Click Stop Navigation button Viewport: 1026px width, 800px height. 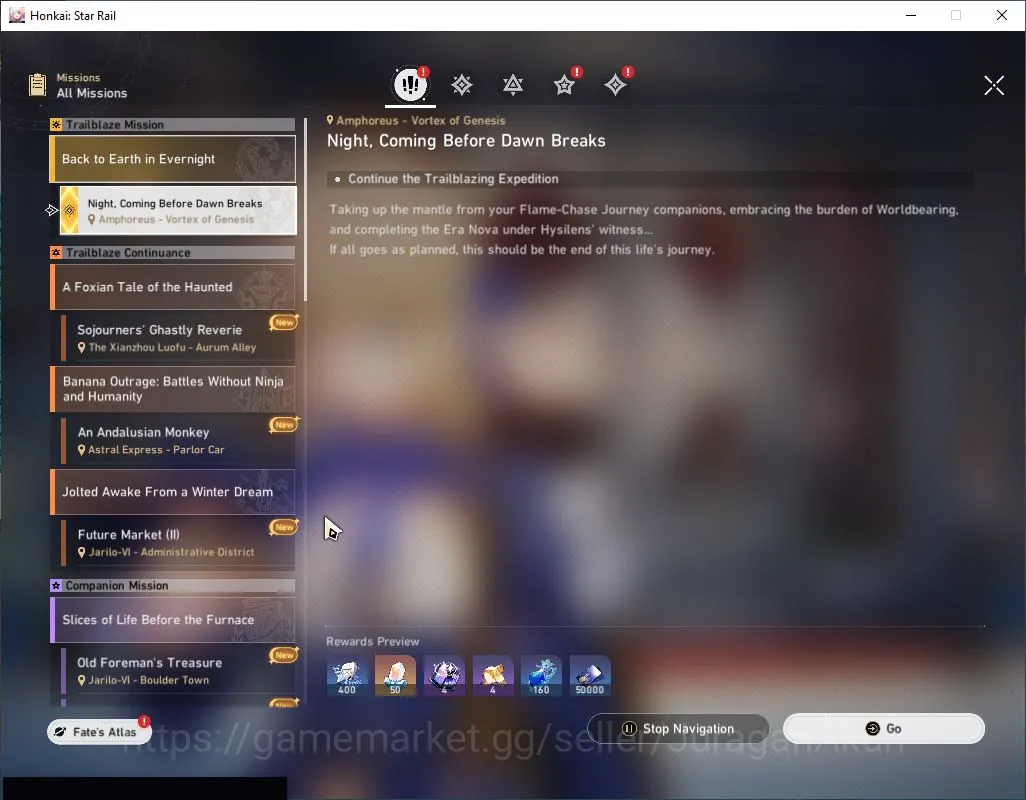pos(678,729)
